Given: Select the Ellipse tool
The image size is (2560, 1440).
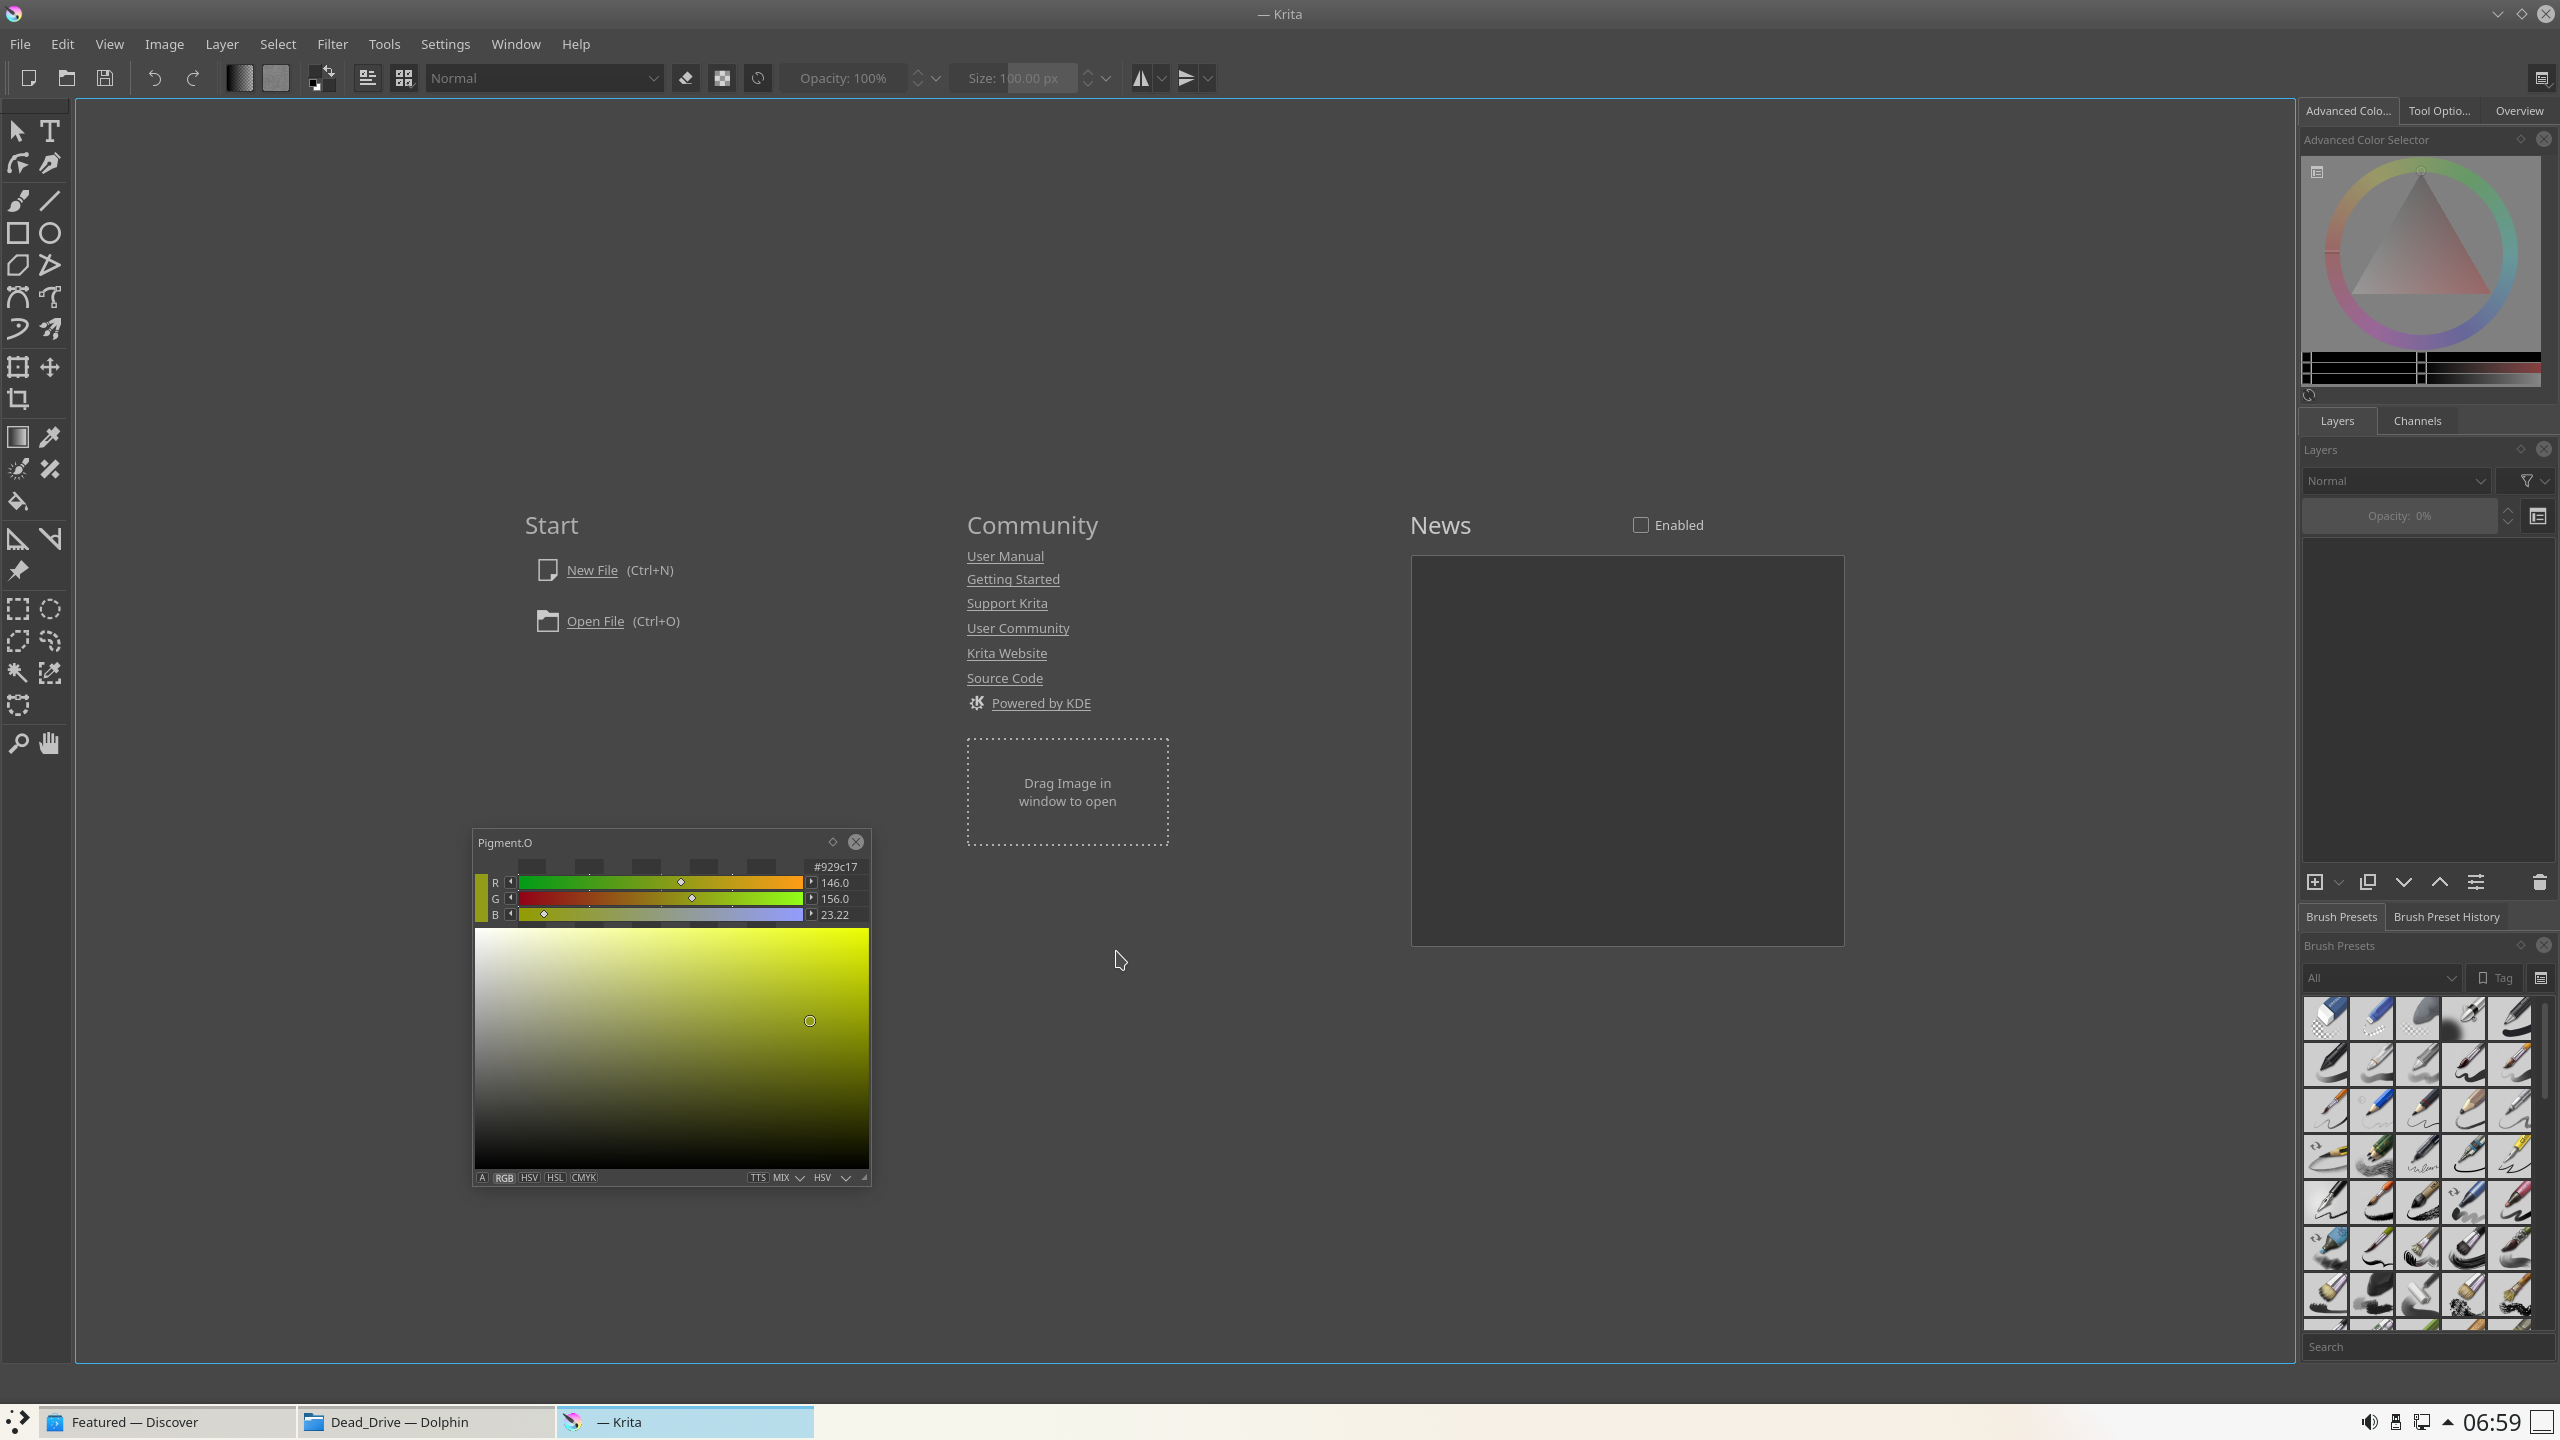Looking at the screenshot, I should (49, 233).
